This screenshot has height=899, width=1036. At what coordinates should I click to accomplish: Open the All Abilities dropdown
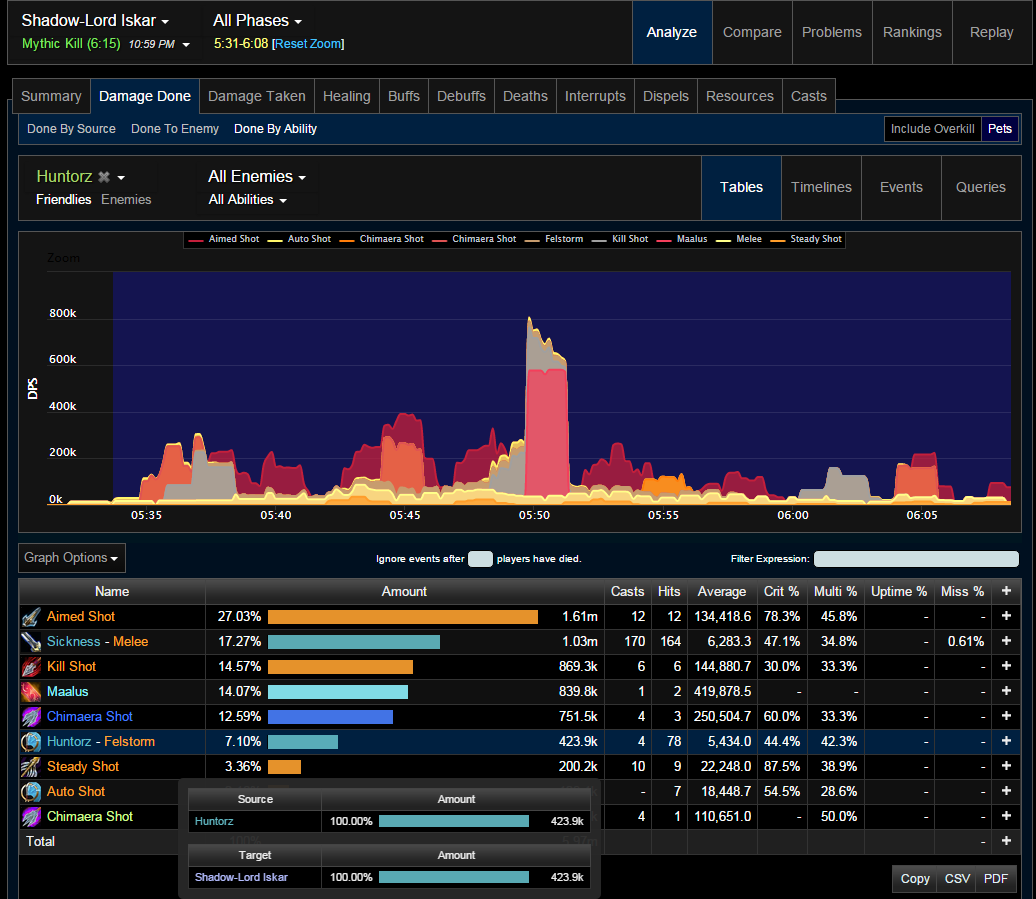click(247, 199)
